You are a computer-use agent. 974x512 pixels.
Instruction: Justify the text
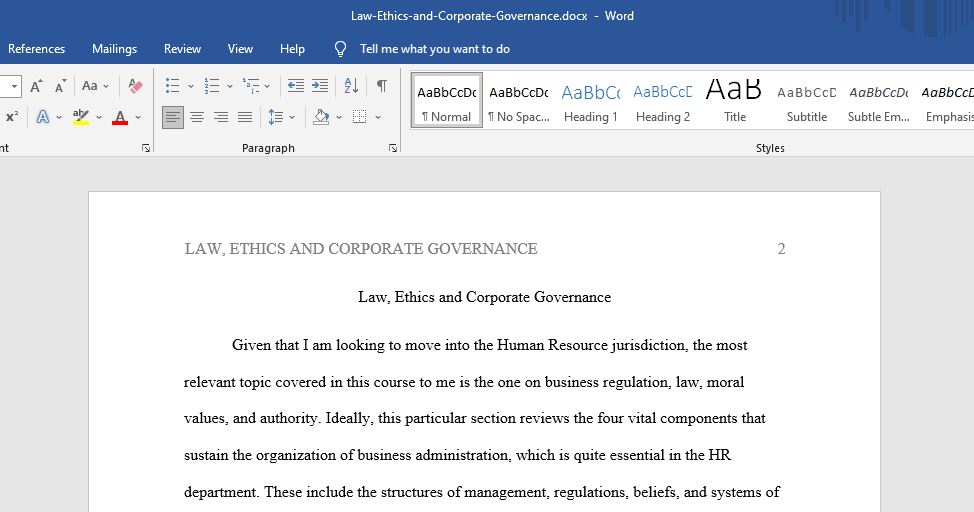(245, 117)
